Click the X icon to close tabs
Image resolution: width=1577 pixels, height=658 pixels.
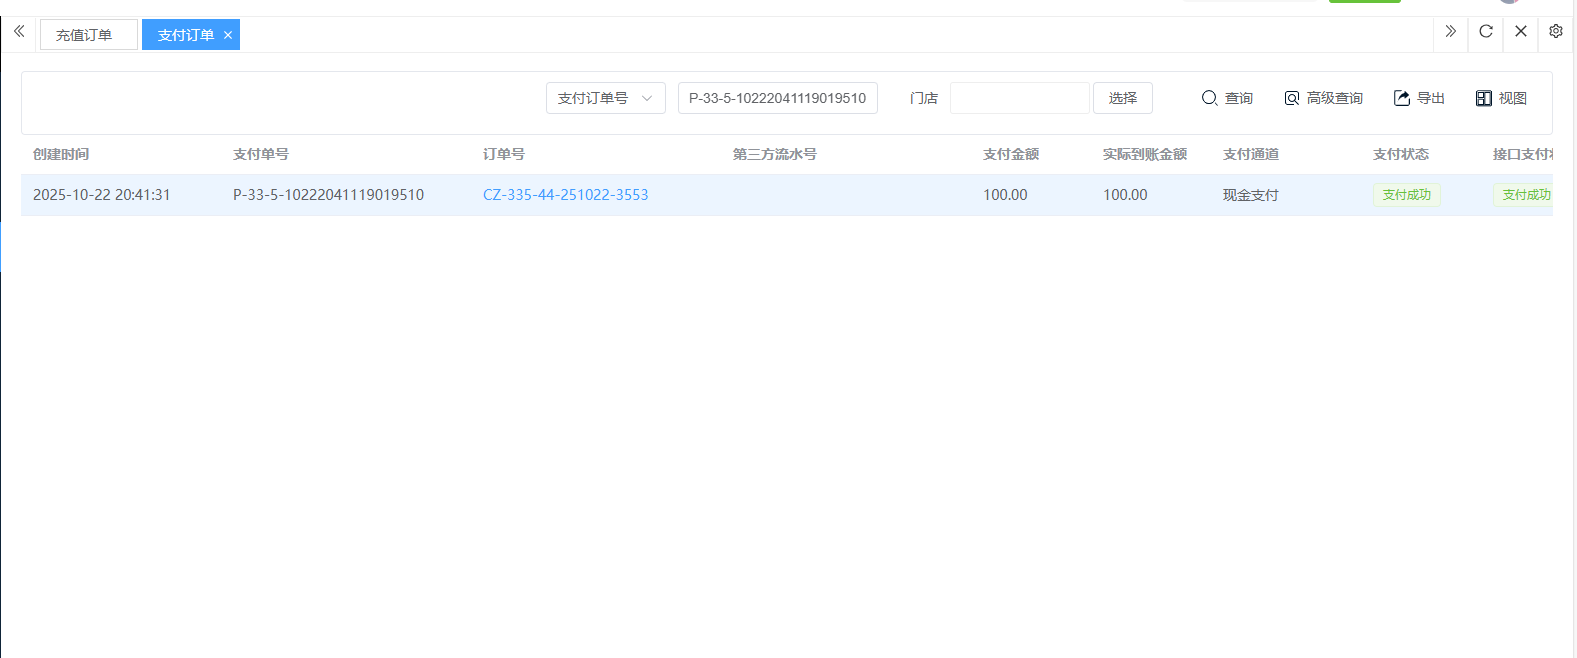coord(1520,32)
